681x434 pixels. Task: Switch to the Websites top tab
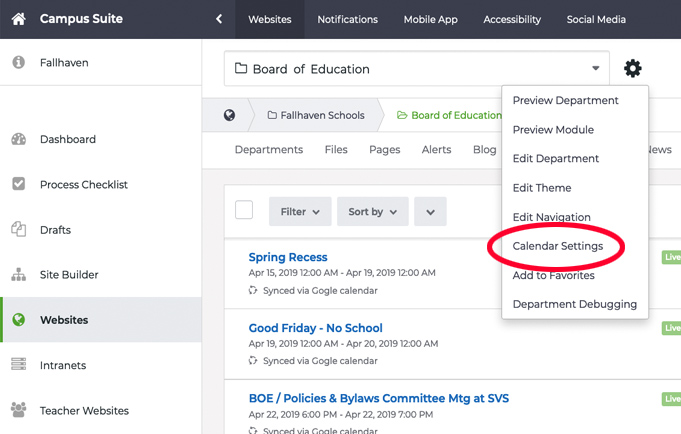click(270, 20)
